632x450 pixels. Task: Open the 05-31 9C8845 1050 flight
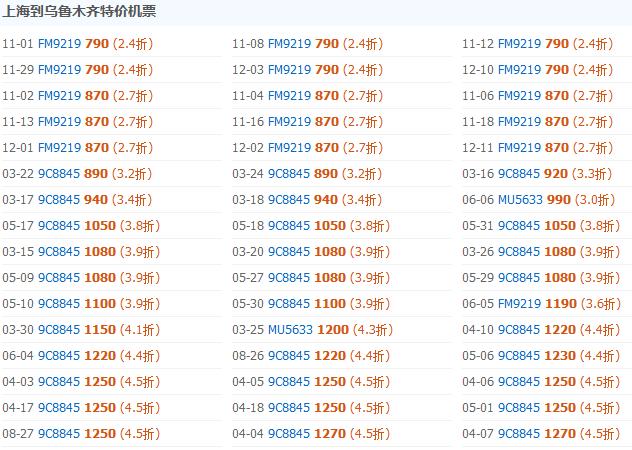[x=541, y=226]
